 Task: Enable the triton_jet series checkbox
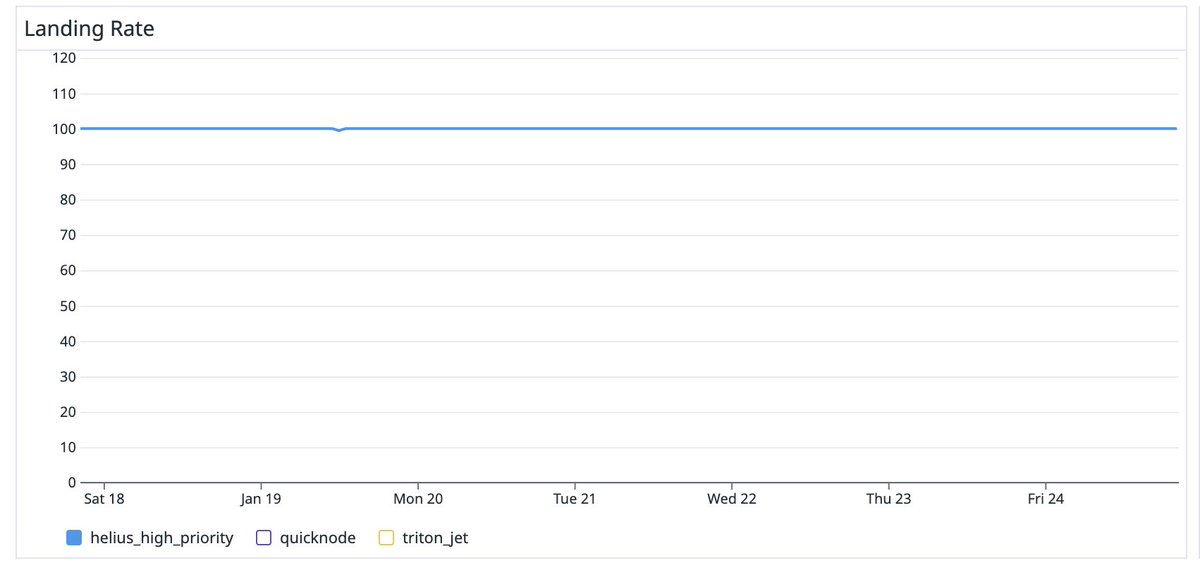pos(387,538)
